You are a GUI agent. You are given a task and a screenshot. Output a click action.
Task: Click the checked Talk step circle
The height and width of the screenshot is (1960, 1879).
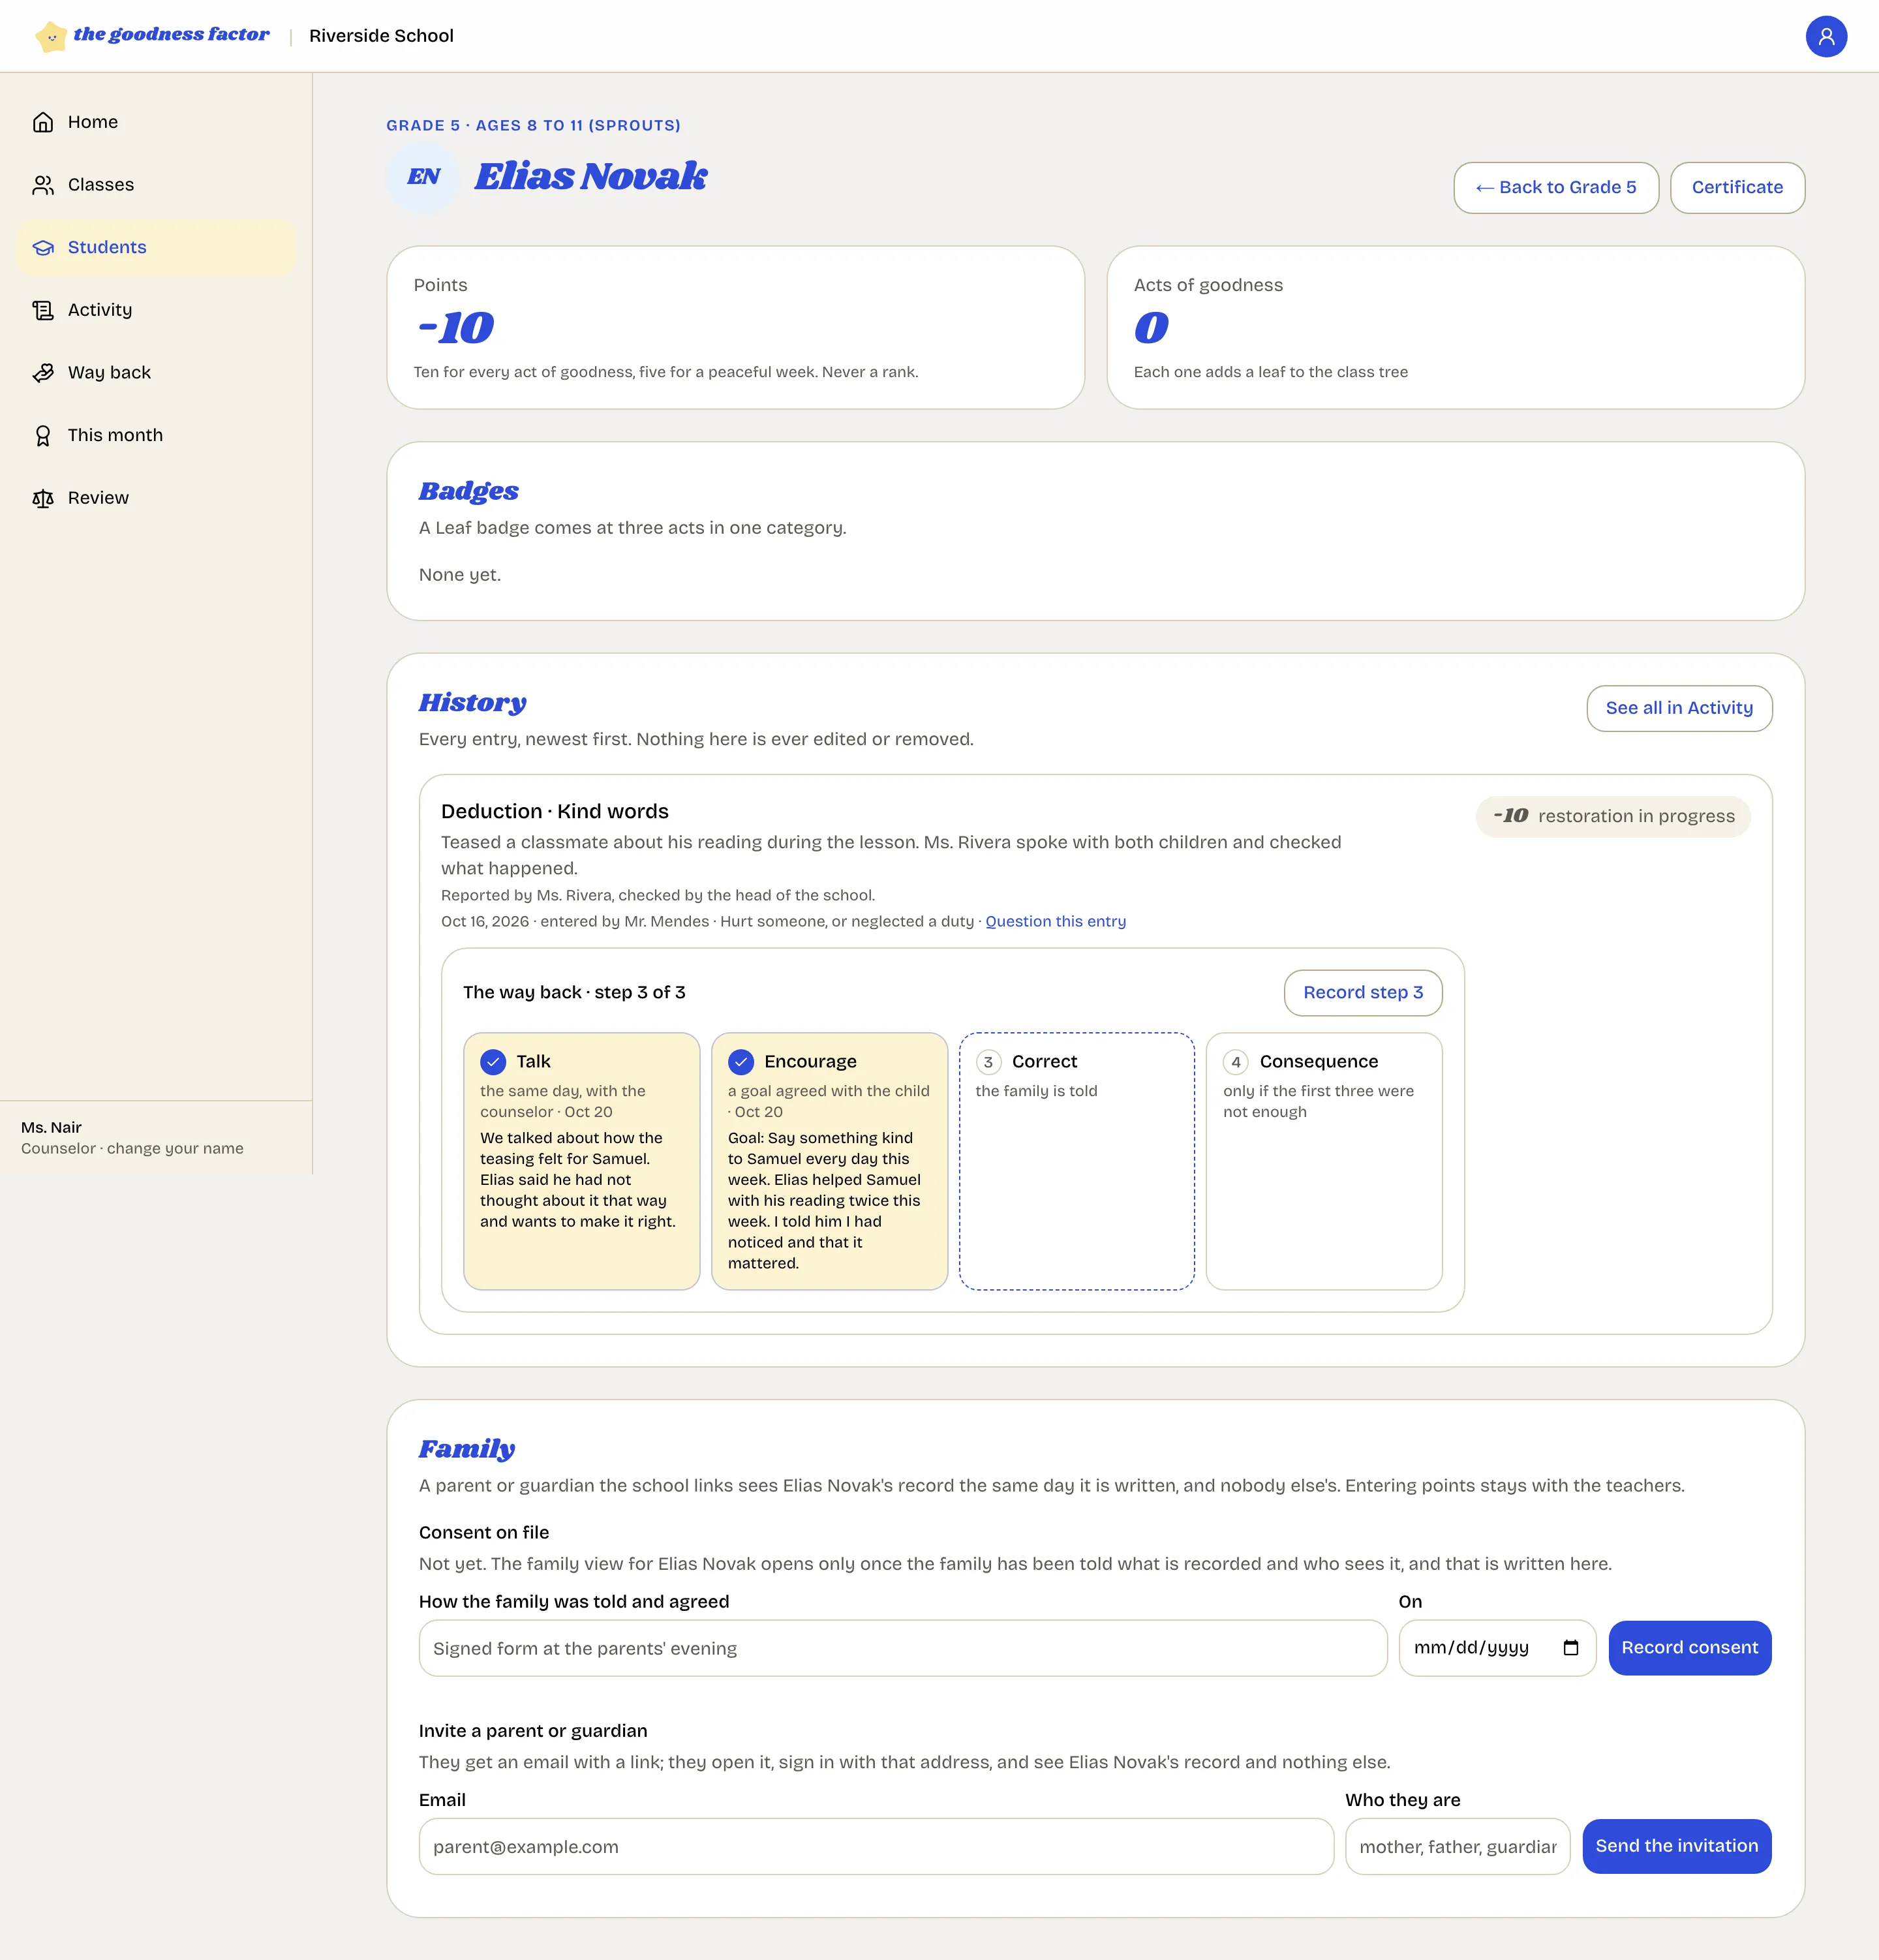(x=493, y=1061)
